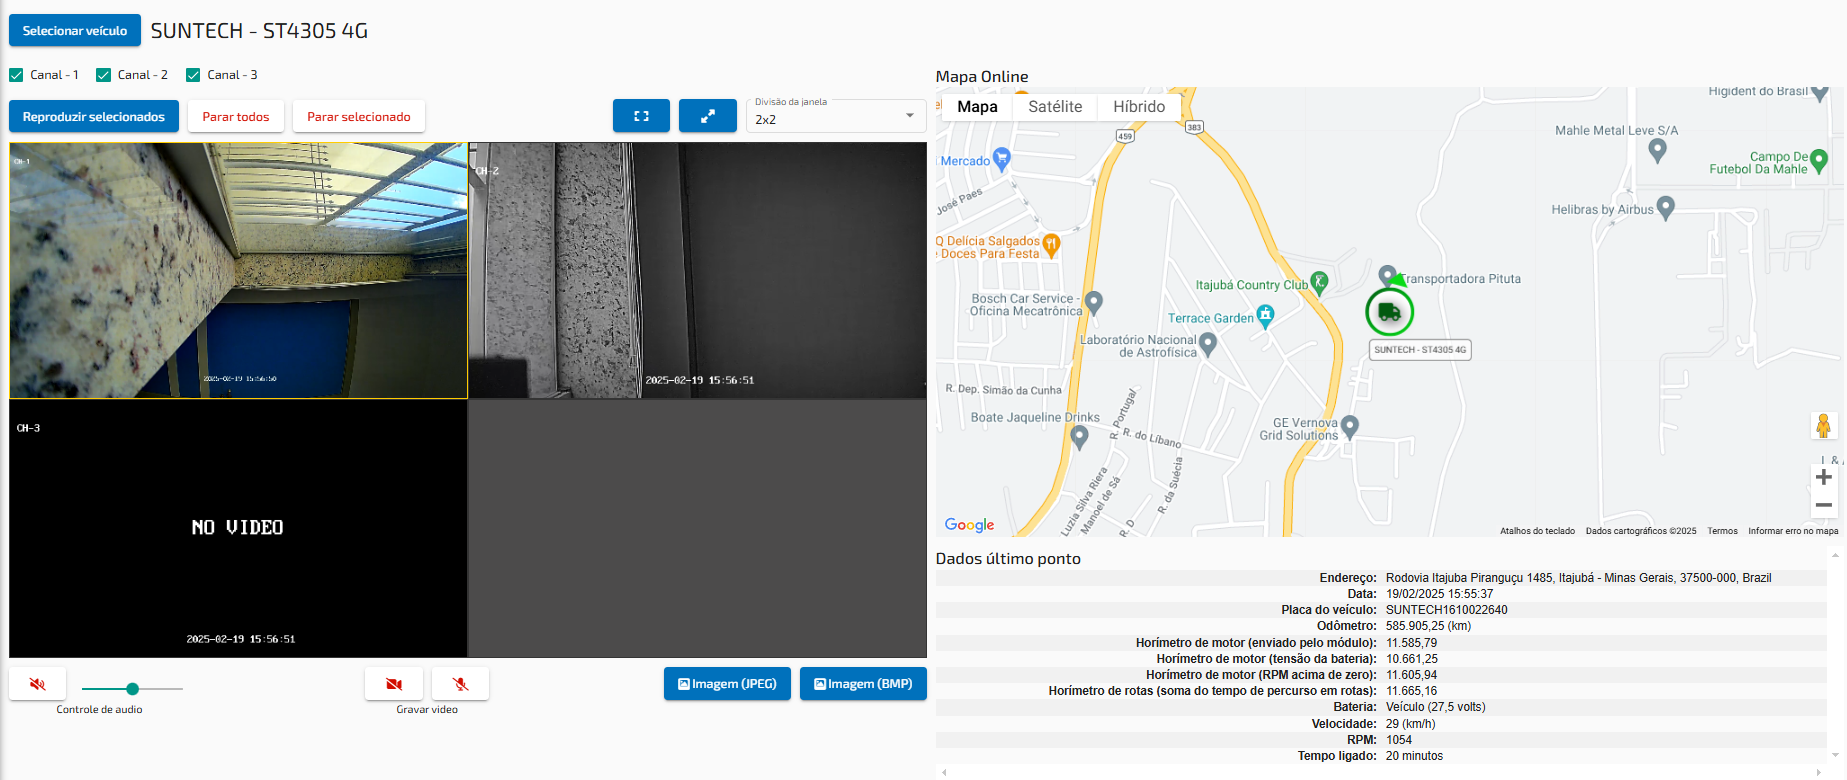The width and height of the screenshot is (1847, 780).
Task: Click the Odômetro value 585.905,25 (km)
Action: tap(1428, 626)
